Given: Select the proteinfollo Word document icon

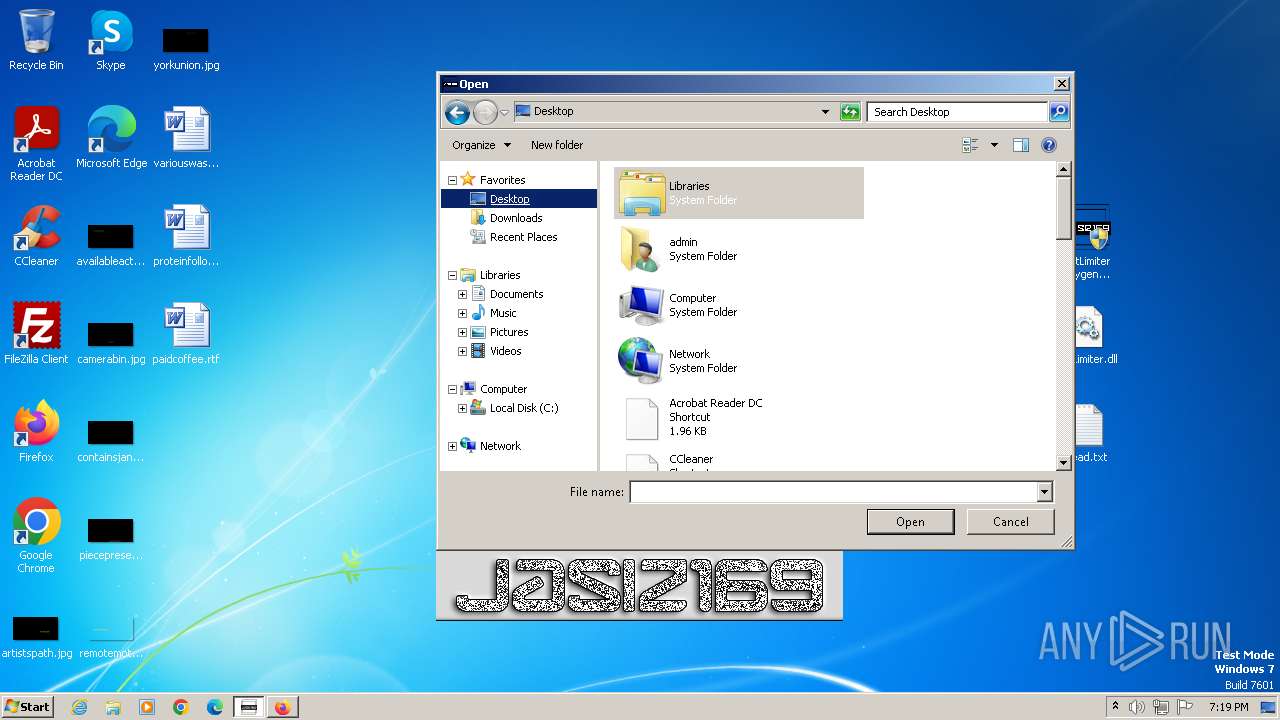Looking at the screenshot, I should coord(186,236).
